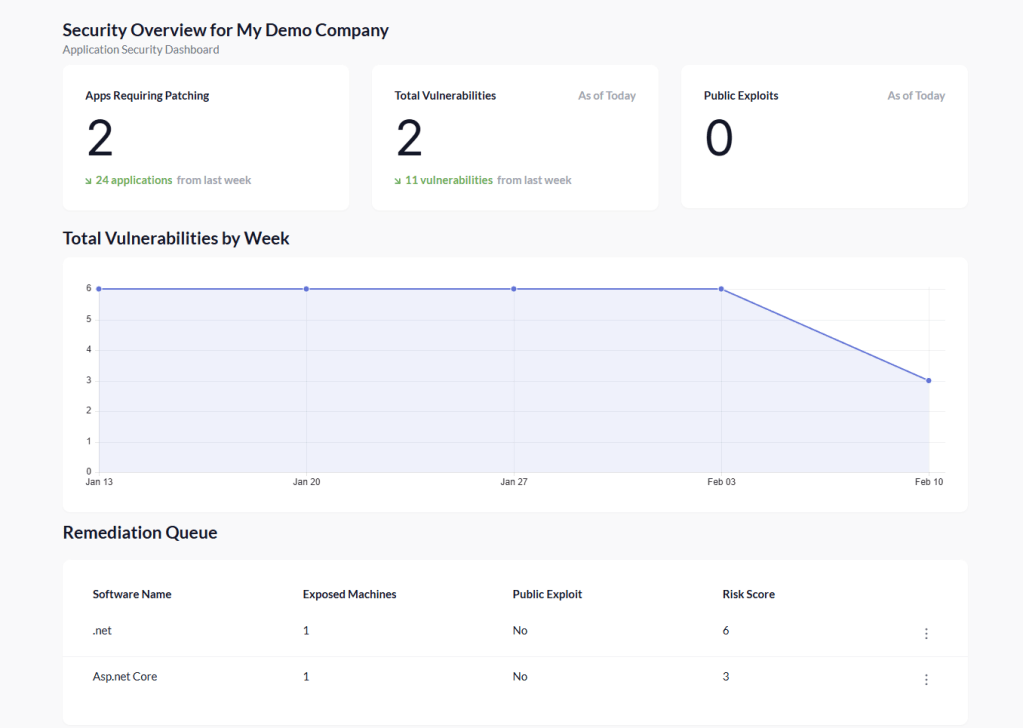Open the .net software entry
This screenshot has height=728, width=1023.
(103, 631)
